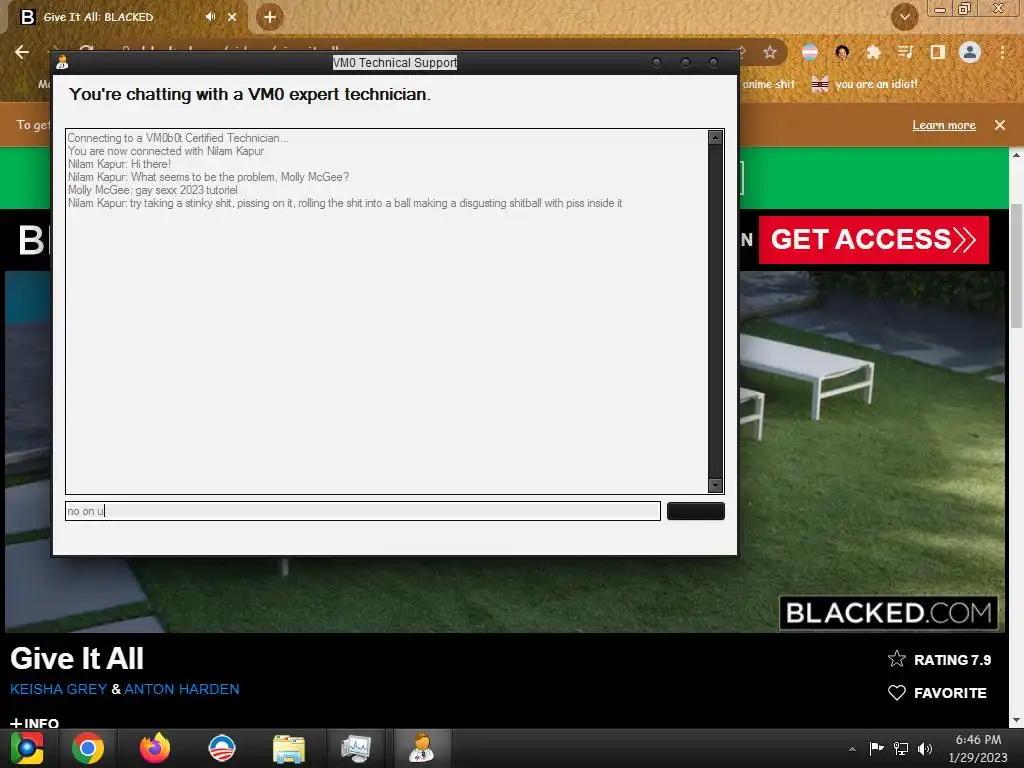Open the Start menu on taskbar
This screenshot has width=1024, height=768.
[x=26, y=748]
